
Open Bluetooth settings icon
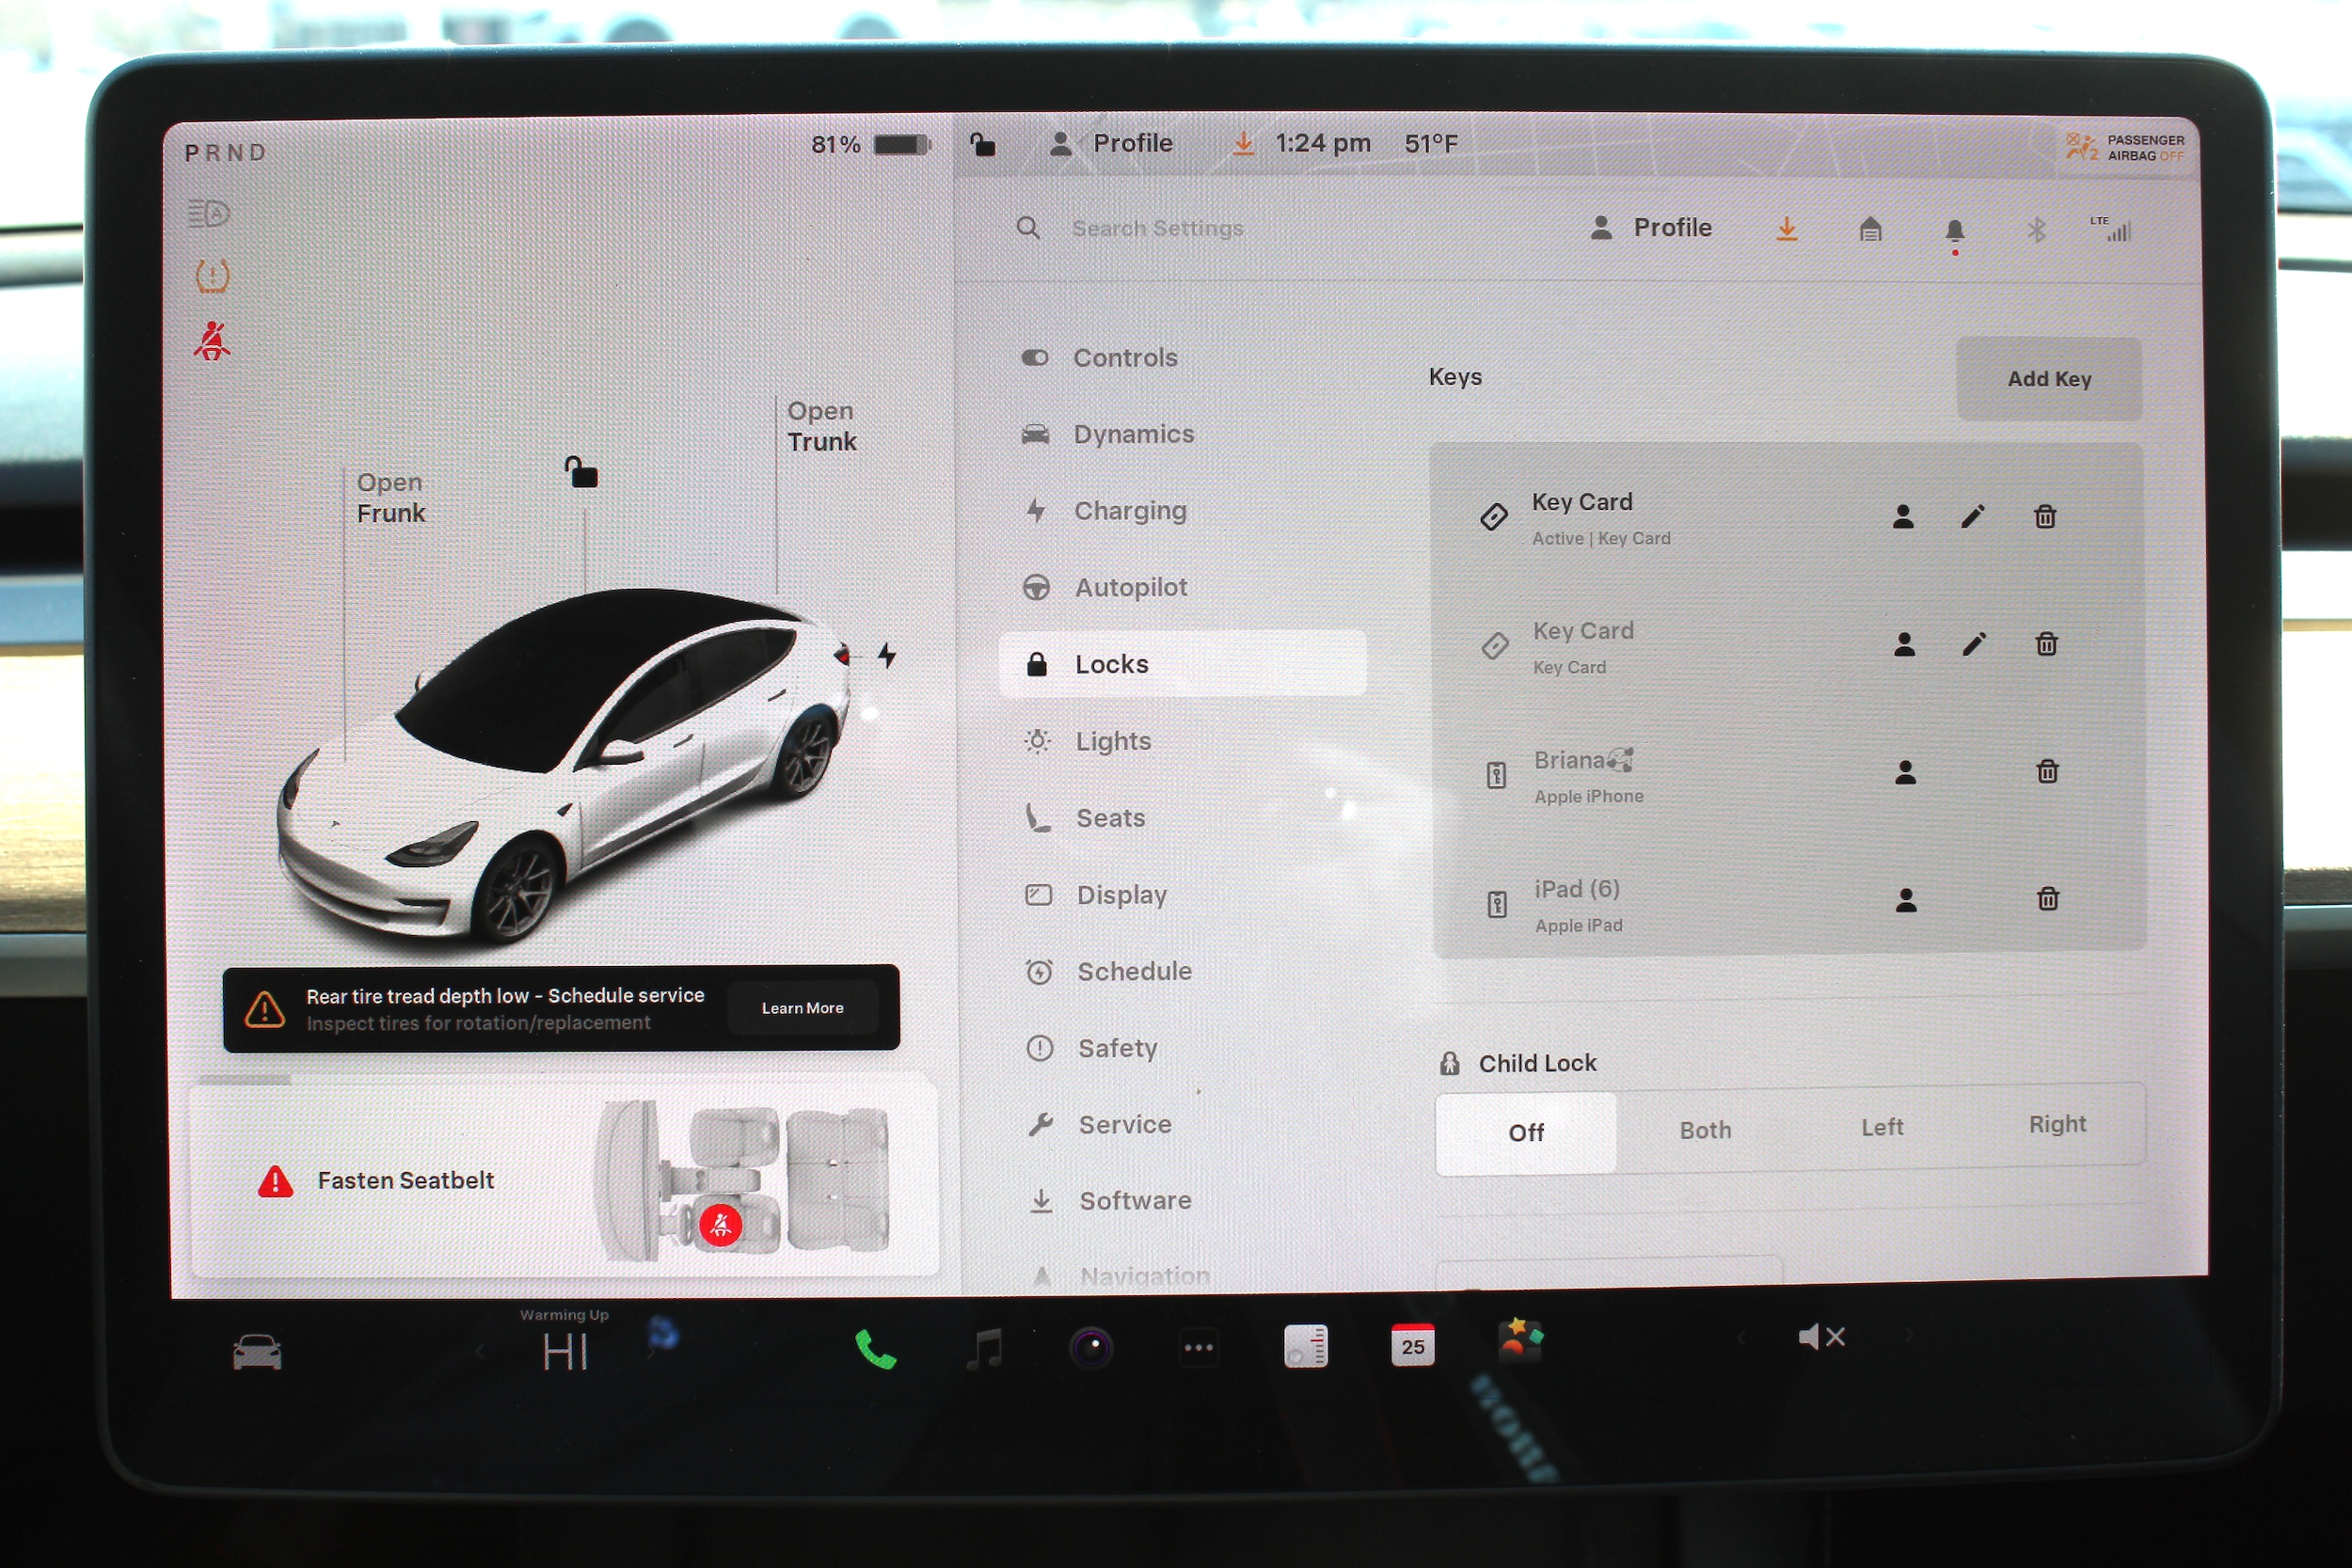click(2036, 231)
